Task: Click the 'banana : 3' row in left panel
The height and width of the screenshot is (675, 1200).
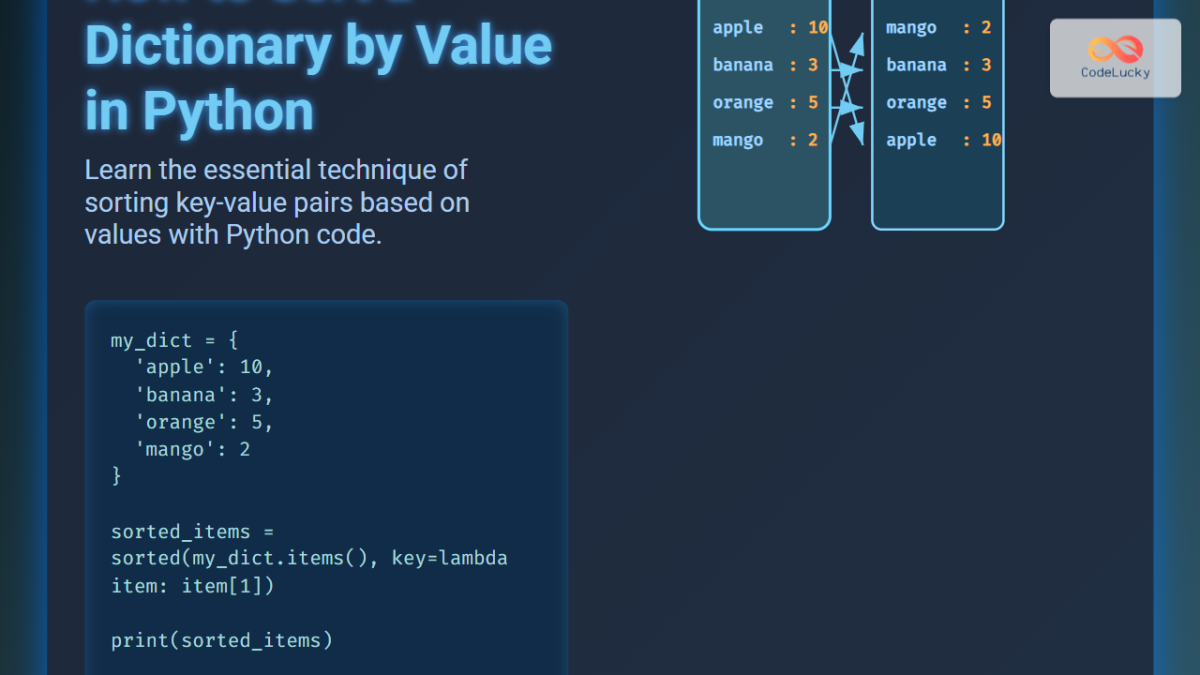Action: (765, 64)
